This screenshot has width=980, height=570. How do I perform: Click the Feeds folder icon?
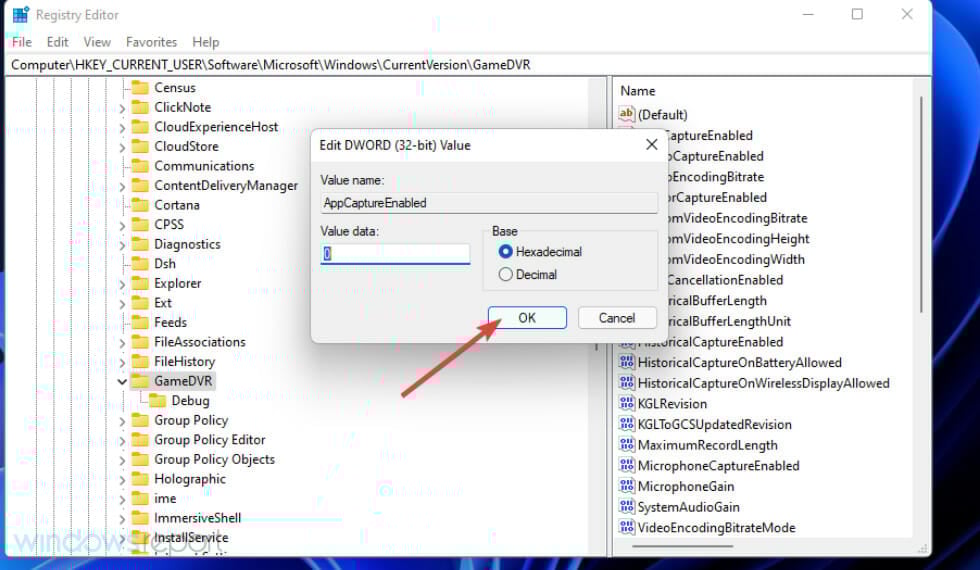(140, 322)
